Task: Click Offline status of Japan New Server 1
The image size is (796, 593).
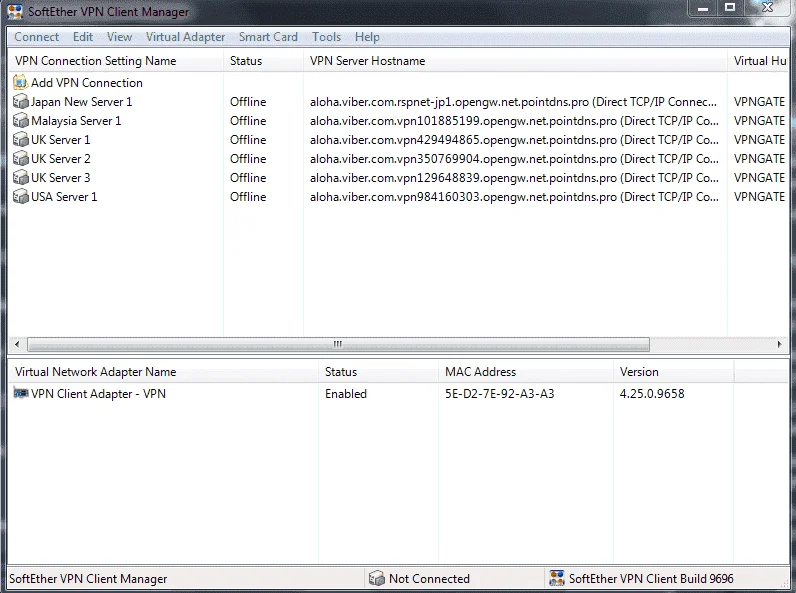Action: (x=248, y=102)
